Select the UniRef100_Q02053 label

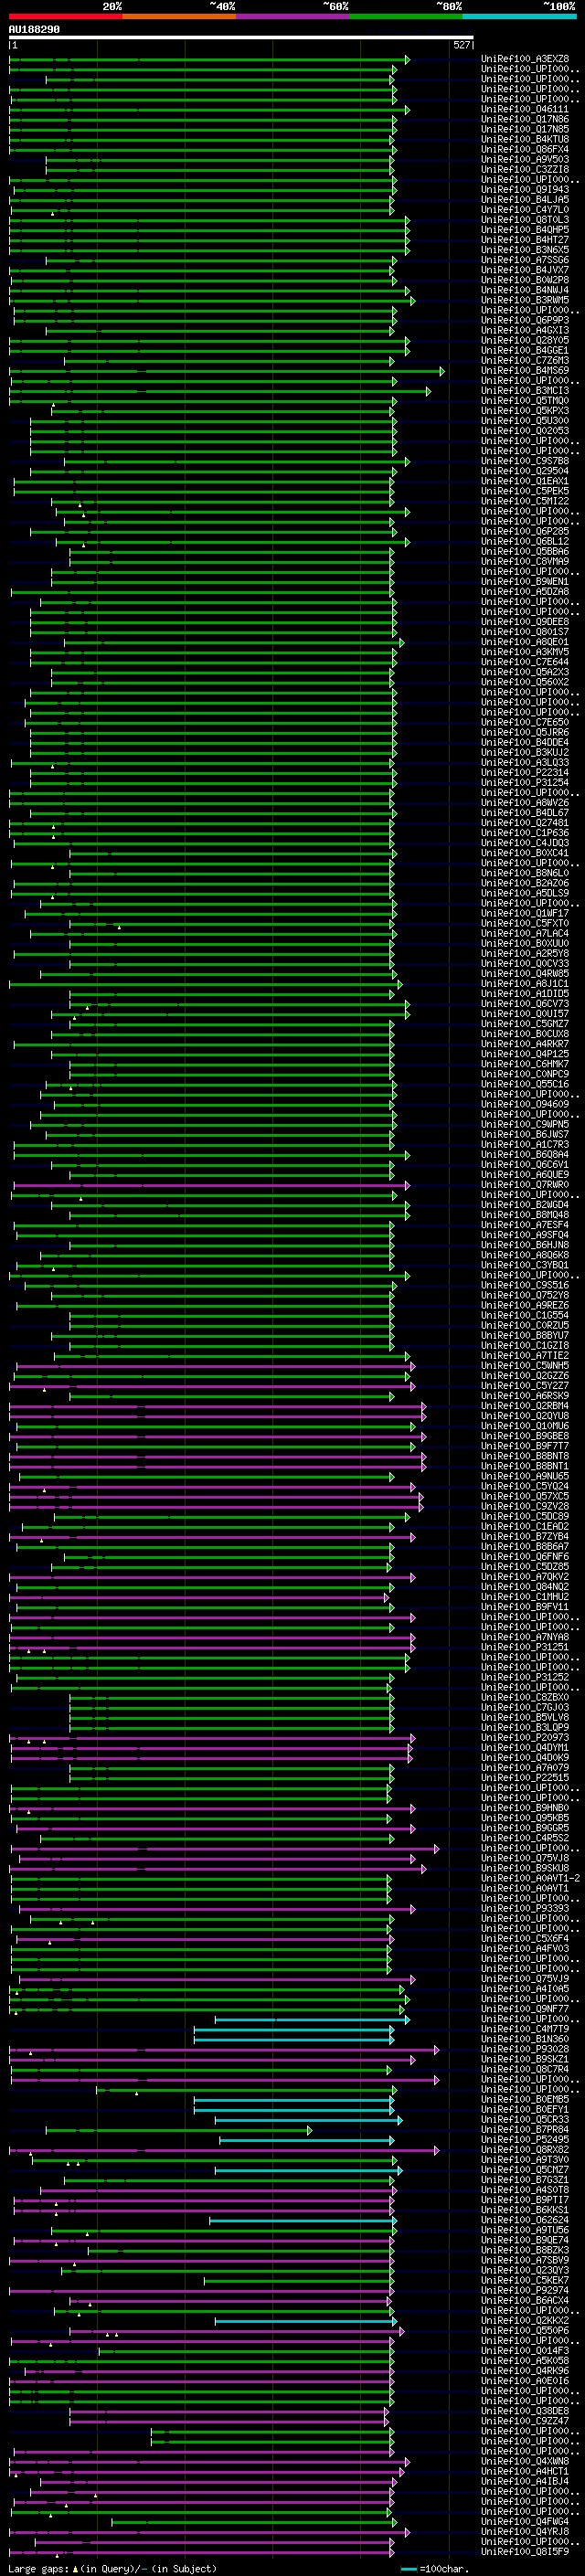tap(525, 431)
